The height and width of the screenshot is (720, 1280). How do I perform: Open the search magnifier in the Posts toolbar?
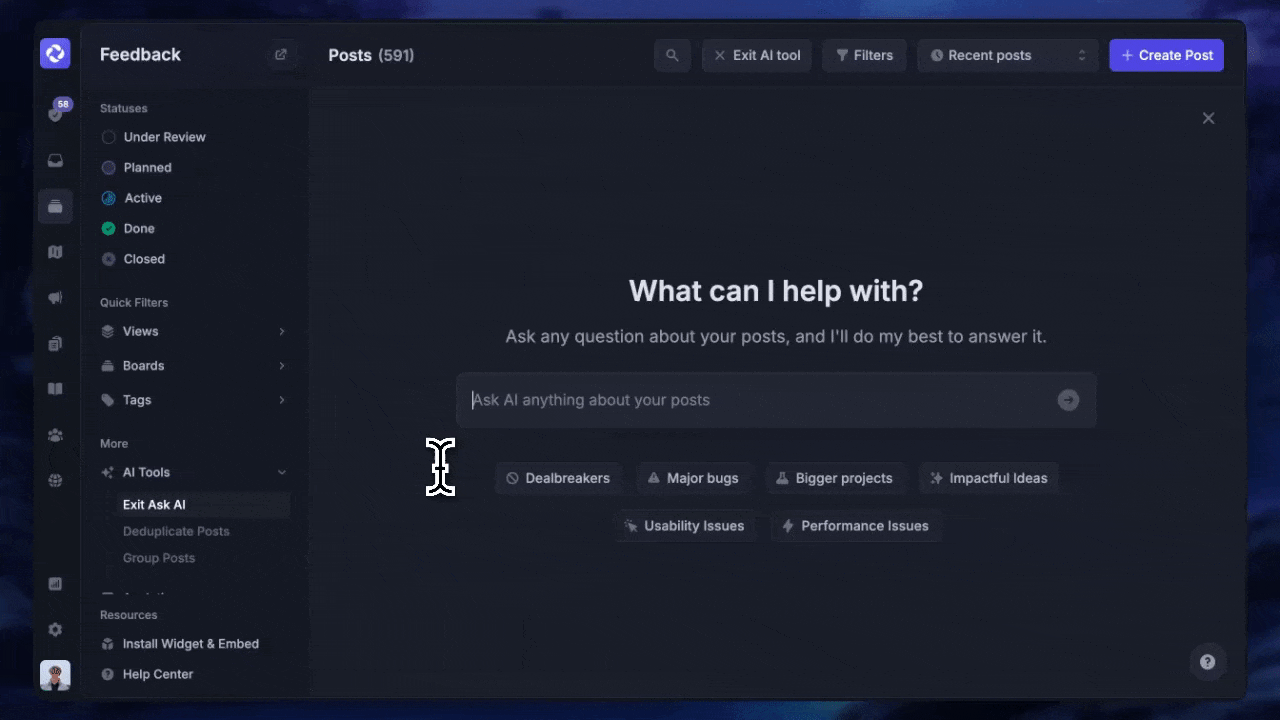(672, 55)
